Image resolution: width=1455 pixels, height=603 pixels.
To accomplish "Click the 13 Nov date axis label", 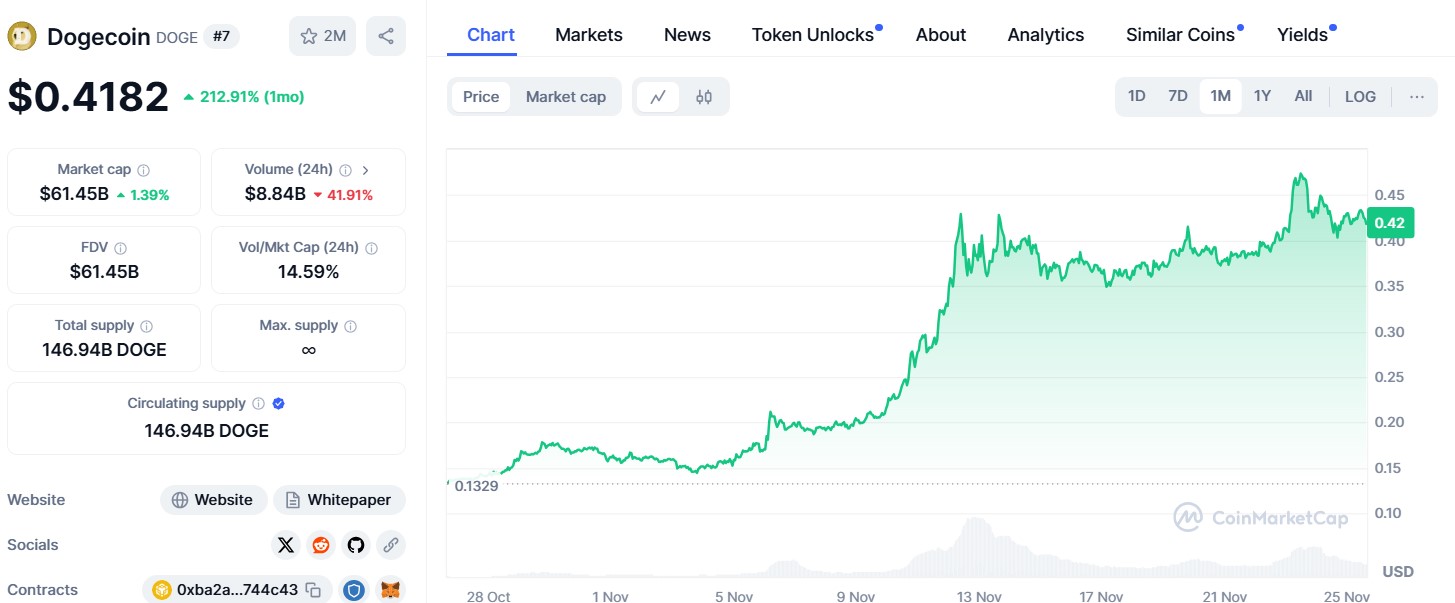I will click(978, 596).
